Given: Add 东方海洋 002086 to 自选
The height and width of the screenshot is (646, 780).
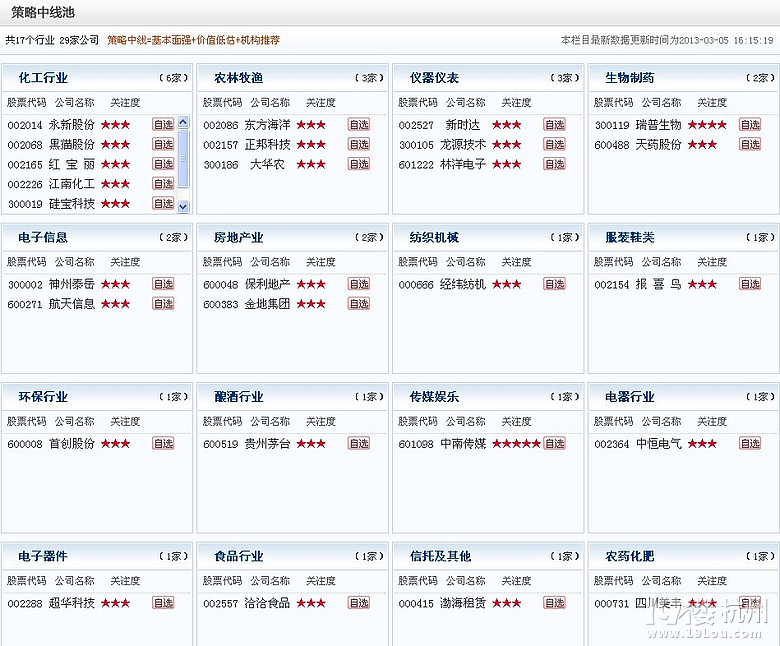Looking at the screenshot, I should pyautogui.click(x=359, y=124).
